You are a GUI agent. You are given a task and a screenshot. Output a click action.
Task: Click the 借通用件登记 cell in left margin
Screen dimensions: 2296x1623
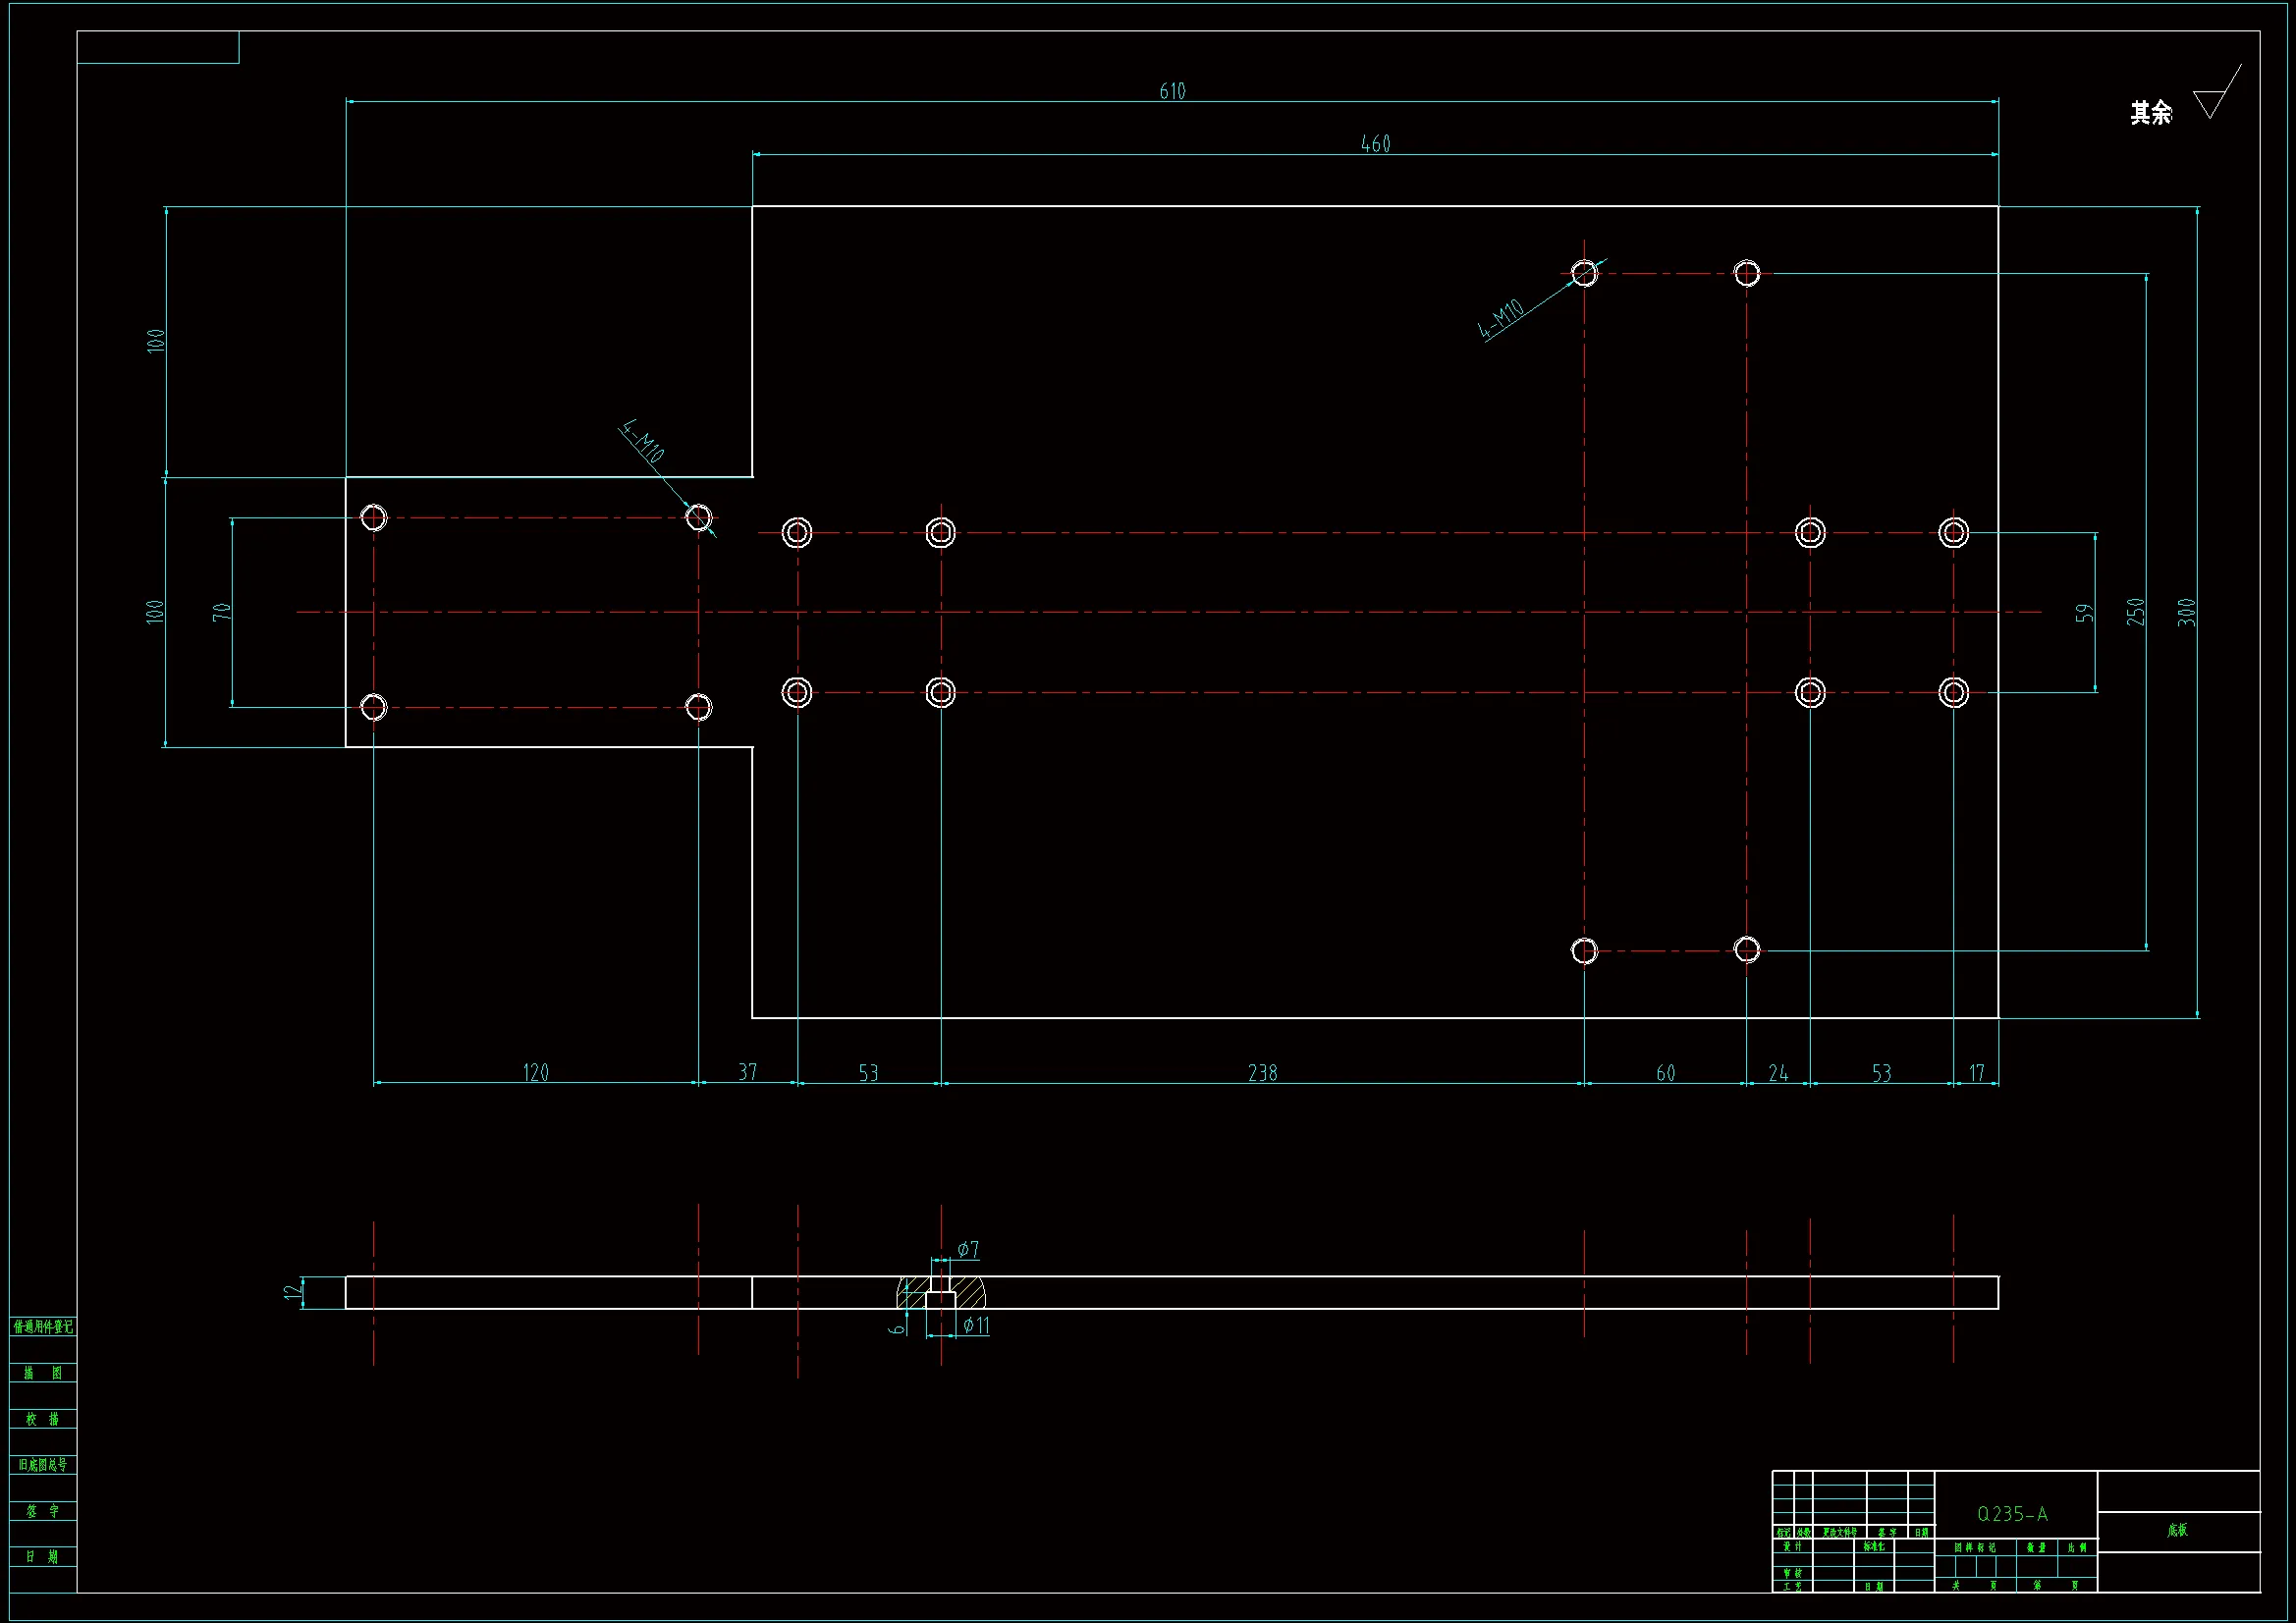[43, 1327]
